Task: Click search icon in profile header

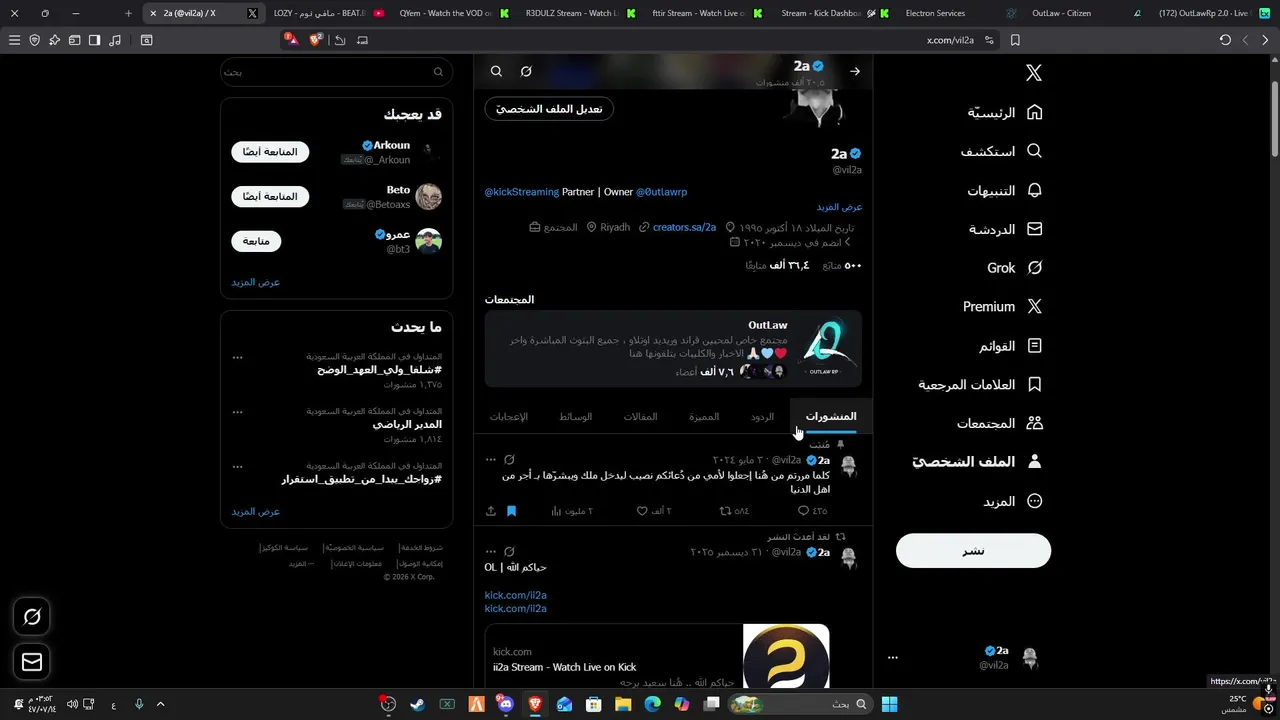Action: click(x=496, y=71)
